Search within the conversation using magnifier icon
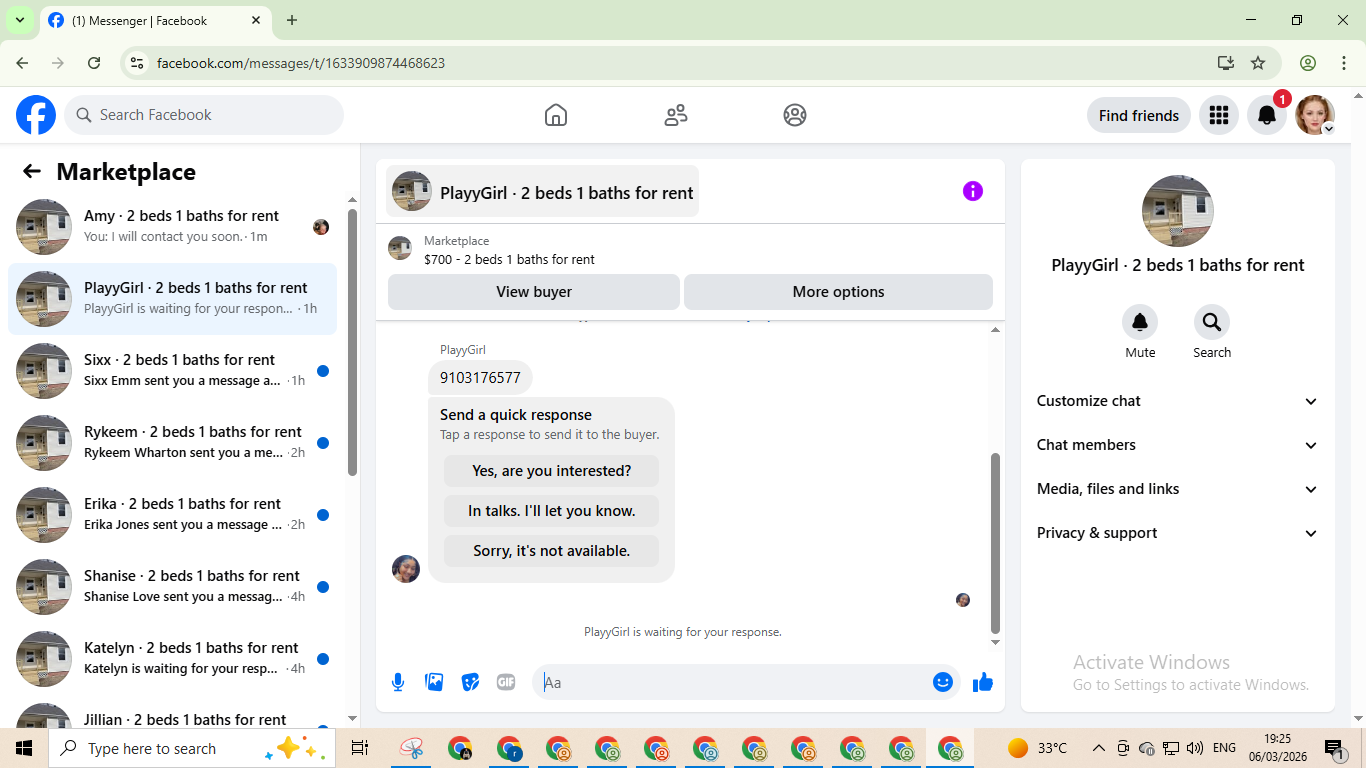 [x=1212, y=322]
